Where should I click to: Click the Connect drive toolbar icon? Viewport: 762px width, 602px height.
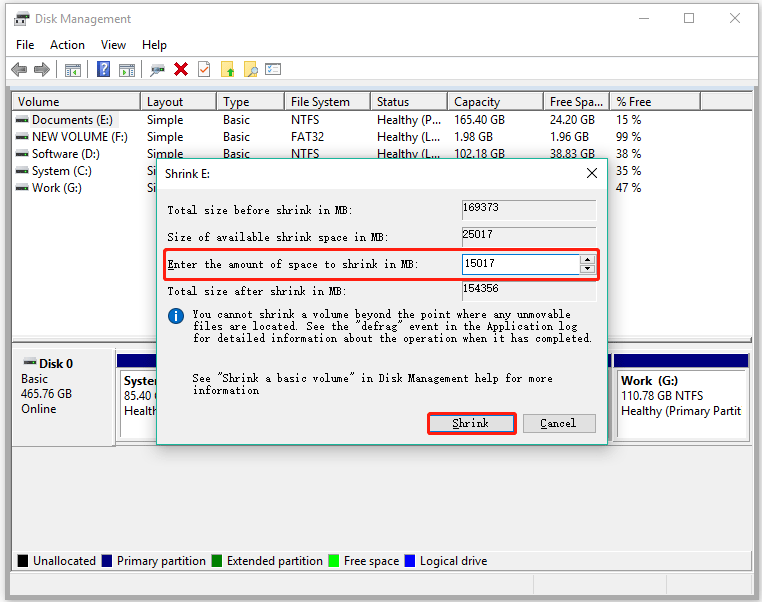pyautogui.click(x=157, y=70)
